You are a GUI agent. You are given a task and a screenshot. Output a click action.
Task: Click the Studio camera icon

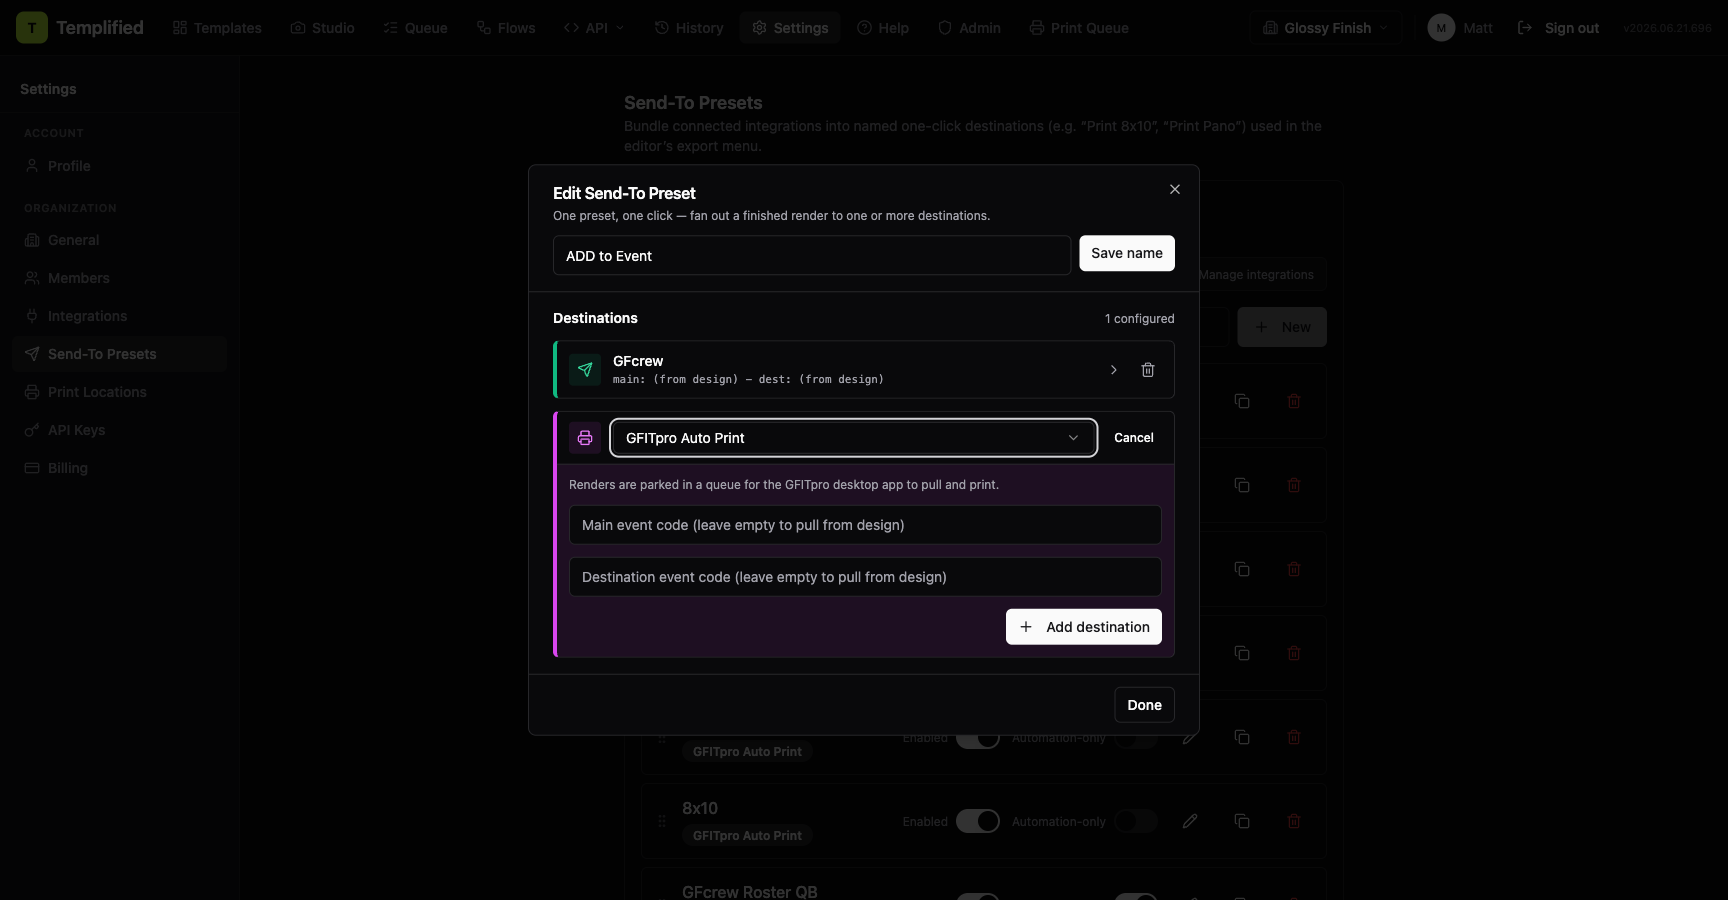(298, 28)
